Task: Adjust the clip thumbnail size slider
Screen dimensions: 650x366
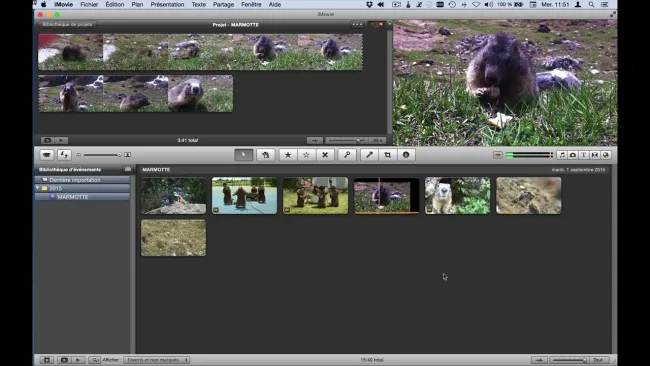Action: [x=102, y=155]
